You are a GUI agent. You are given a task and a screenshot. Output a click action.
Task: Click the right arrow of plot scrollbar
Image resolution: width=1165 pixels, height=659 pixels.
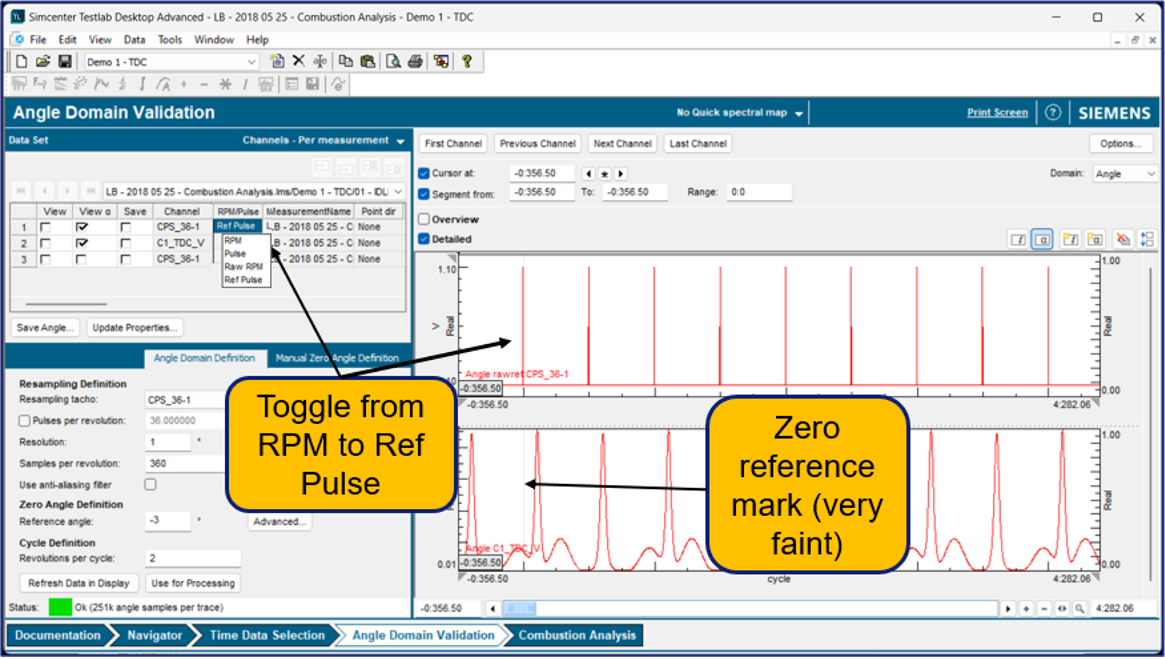1007,608
